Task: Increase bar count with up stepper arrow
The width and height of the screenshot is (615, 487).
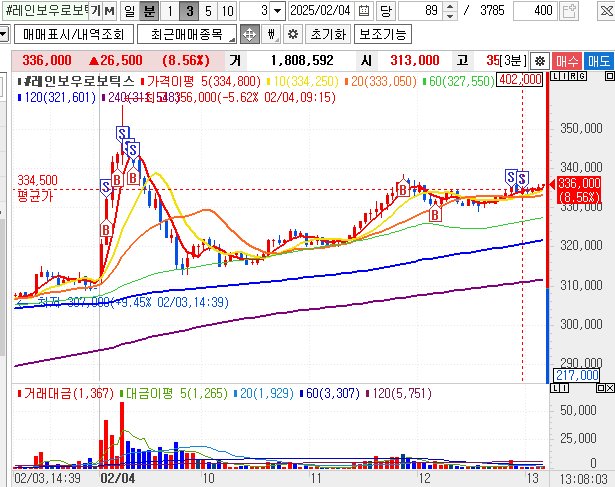Action: (450, 7)
